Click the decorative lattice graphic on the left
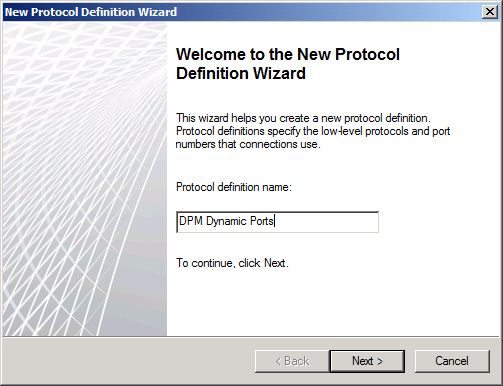Image resolution: width=503 pixels, height=386 pixels. point(85,179)
